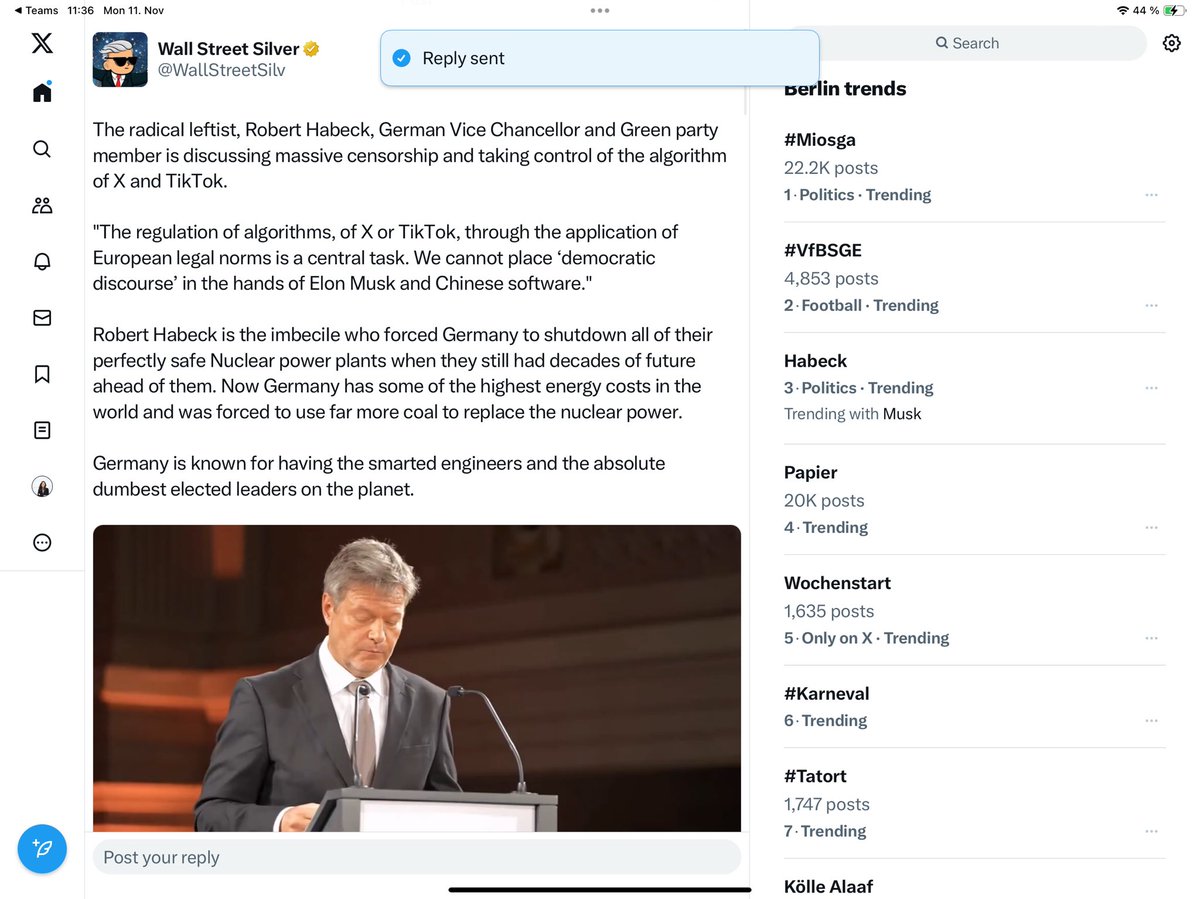
Task: Tap the iPad multitasking three dots
Action: pos(600,10)
